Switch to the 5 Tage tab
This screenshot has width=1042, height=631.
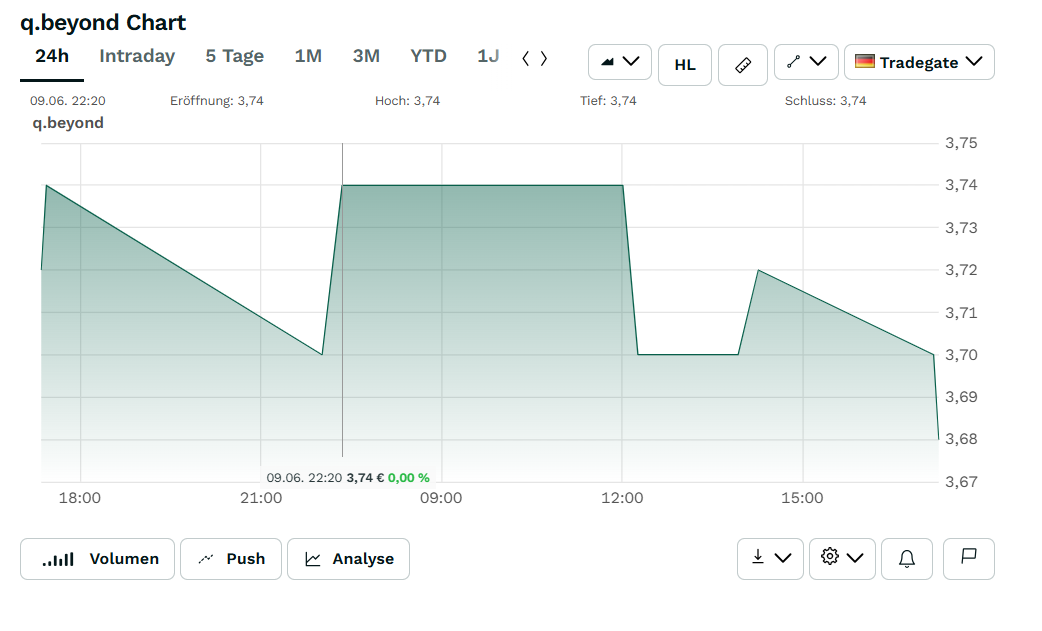pos(235,56)
